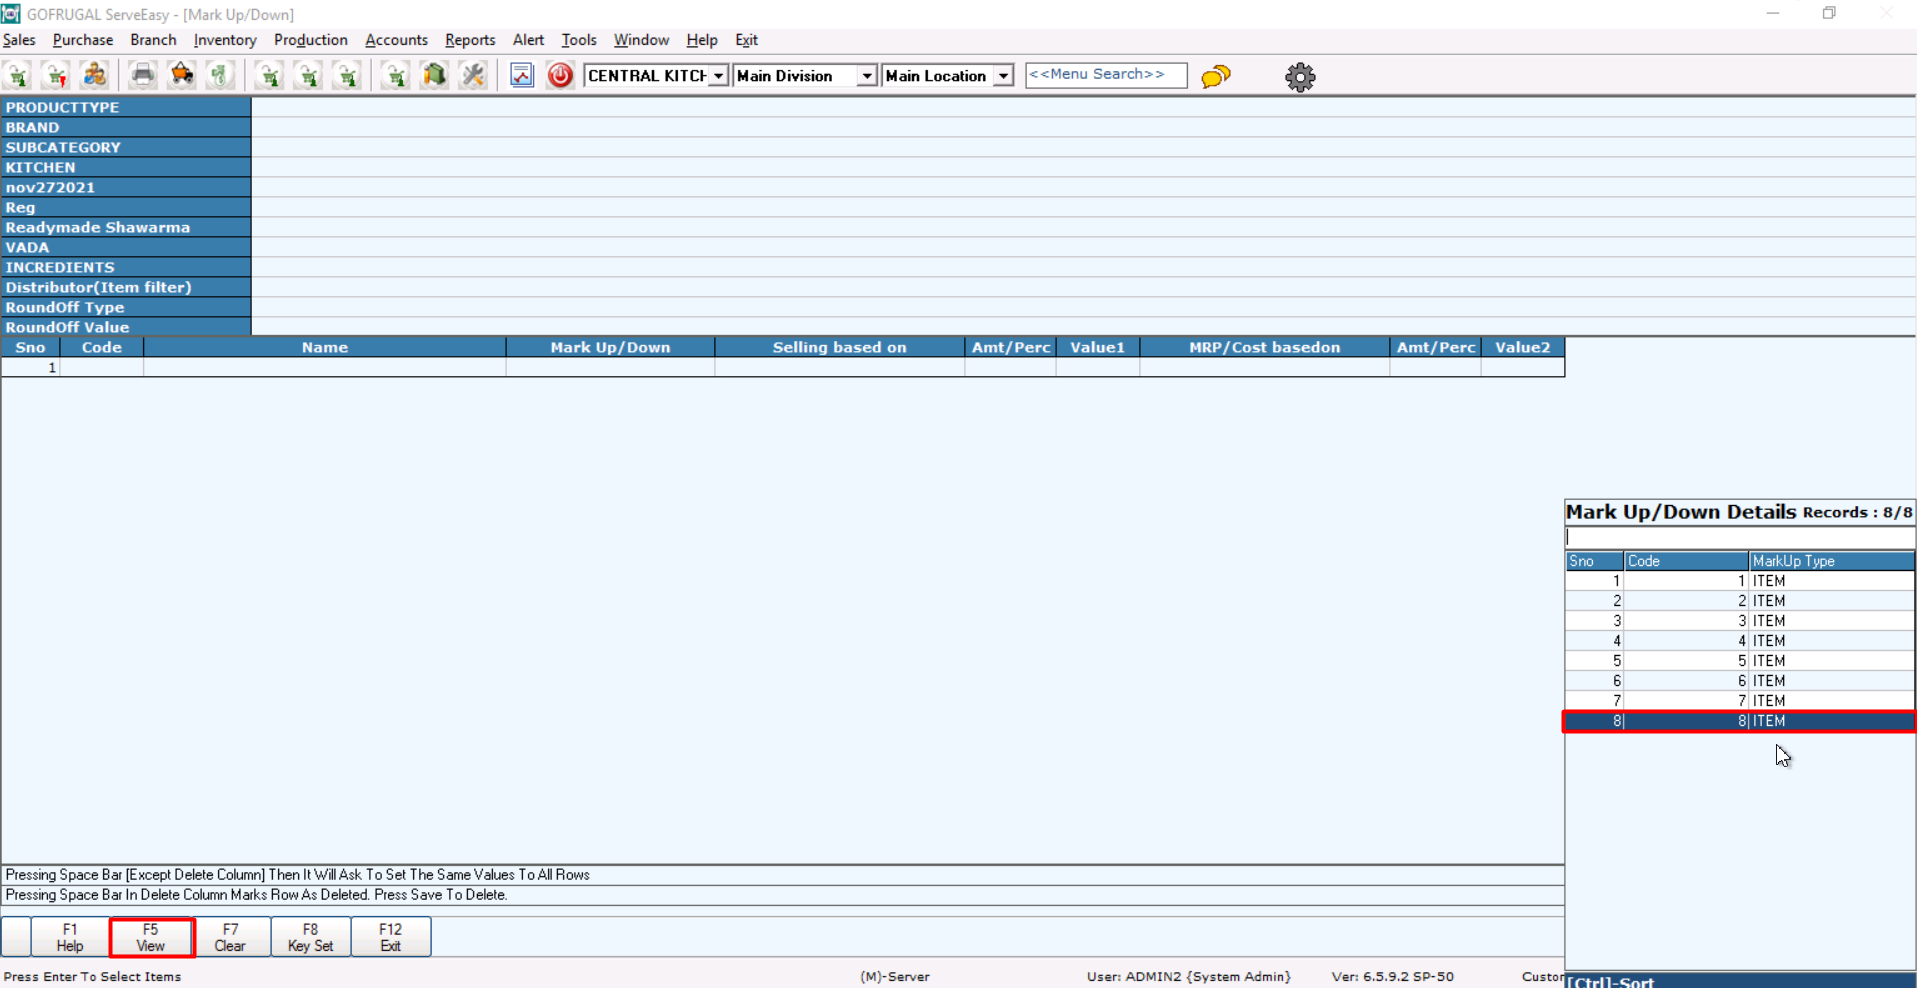This screenshot has height=988, width=1917.
Task: Restore down the ServeEasy window
Action: click(x=1829, y=14)
